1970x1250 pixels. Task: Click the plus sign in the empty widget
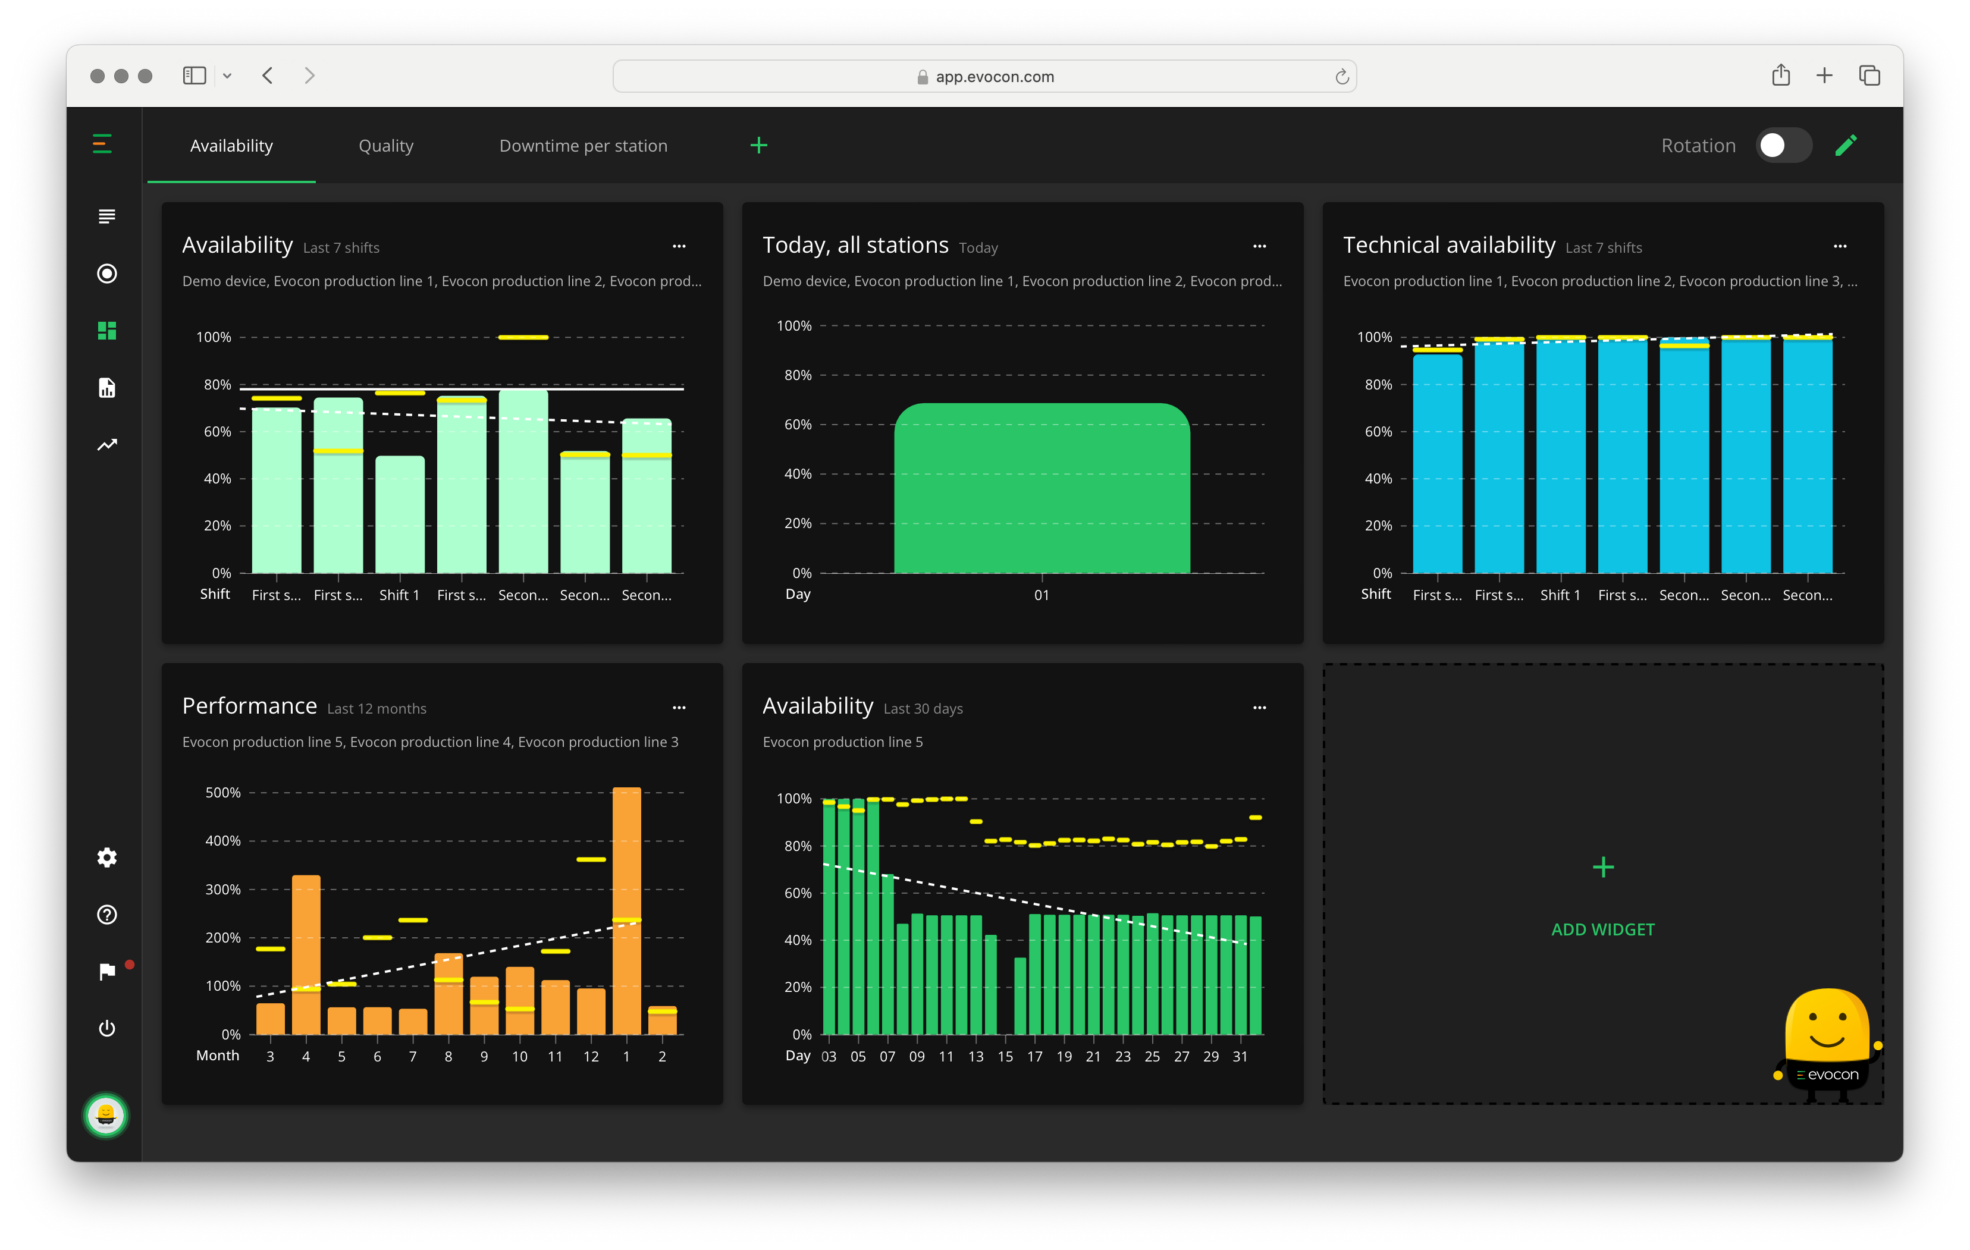pos(1603,867)
